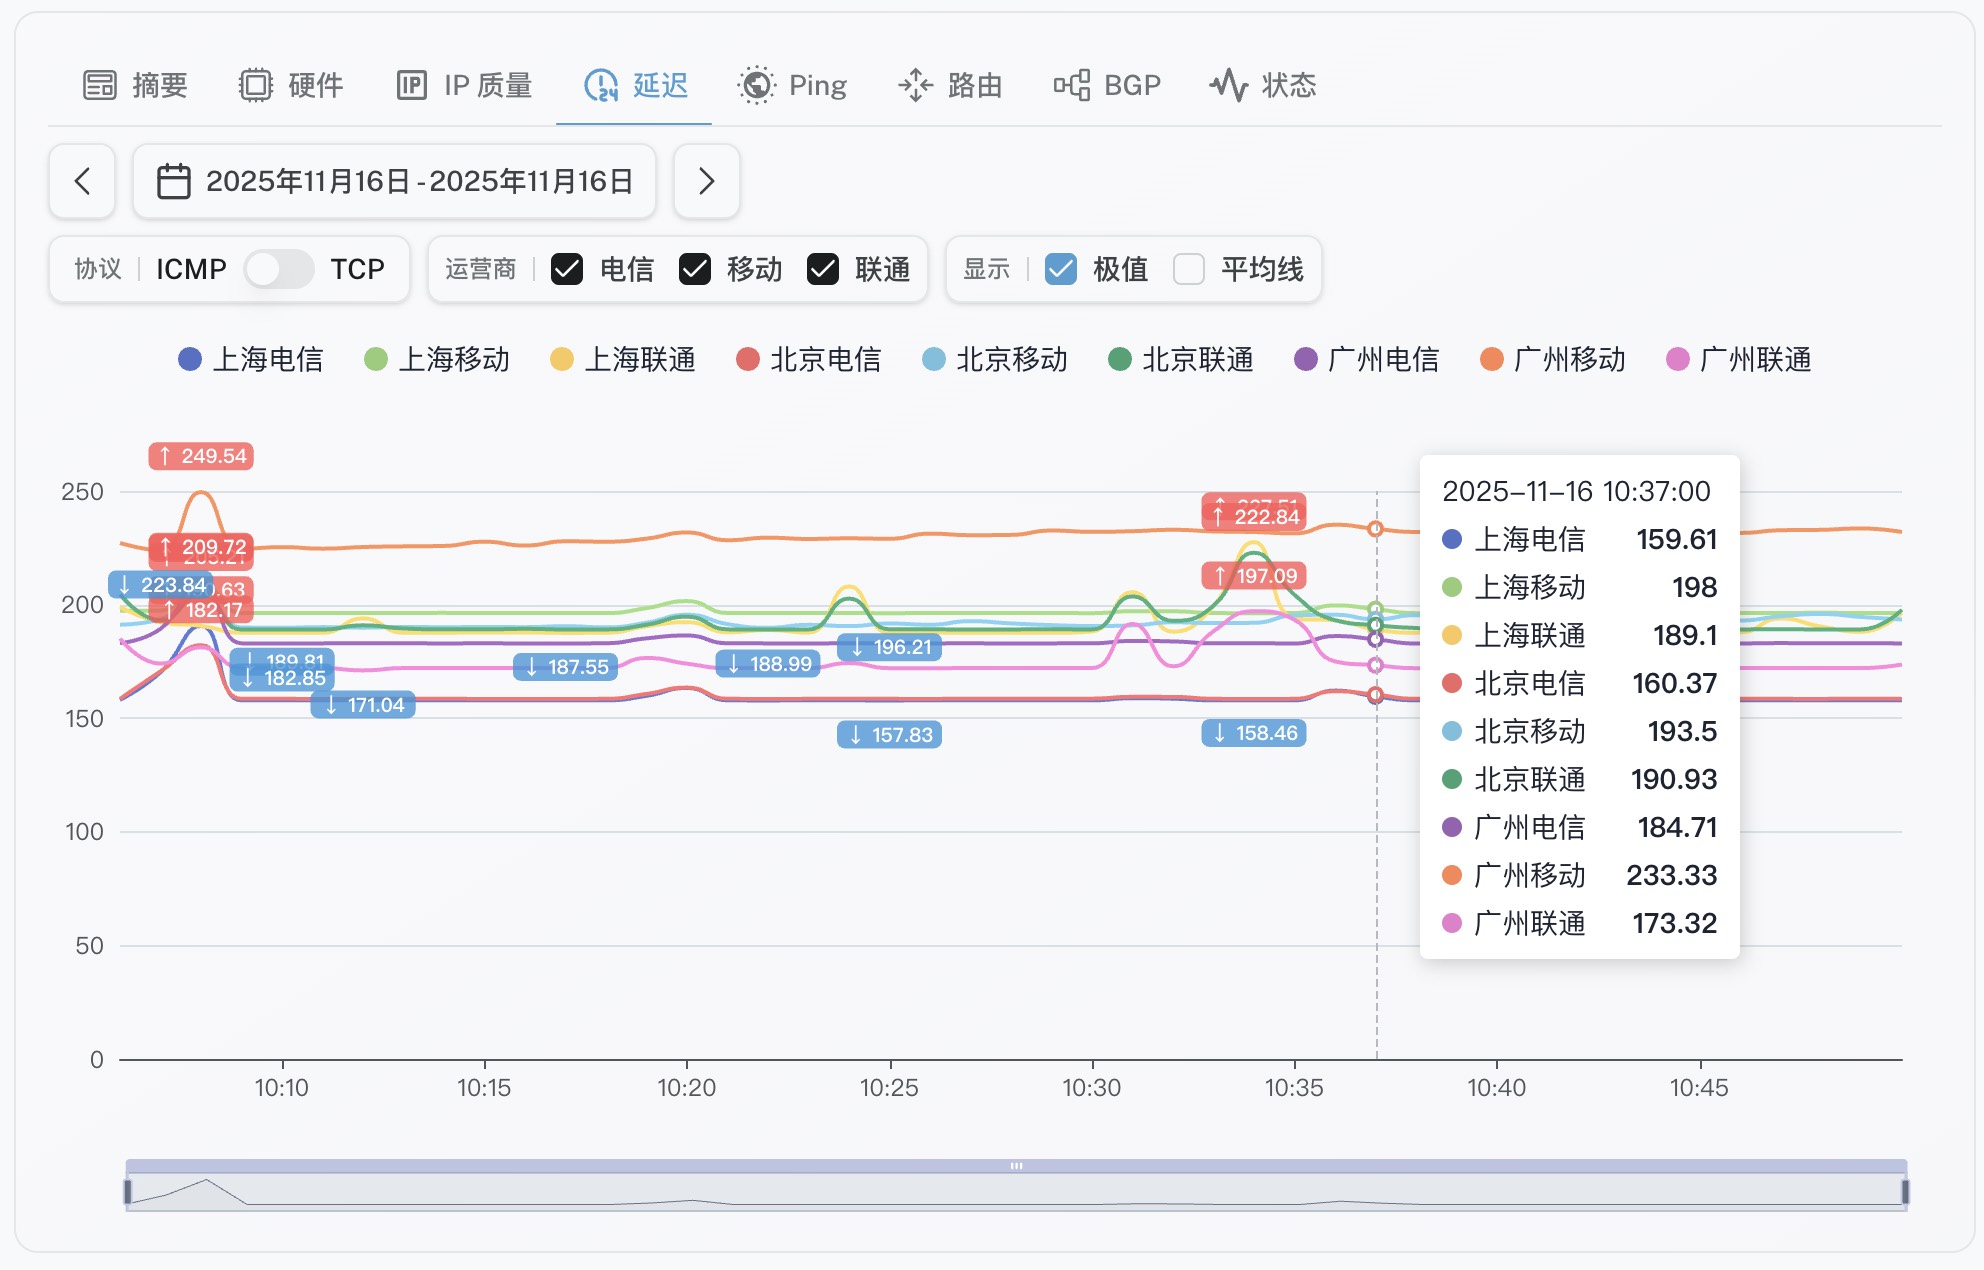Open the 状态 tab label
Viewport: 1984px width, 1270px height.
click(x=1289, y=86)
